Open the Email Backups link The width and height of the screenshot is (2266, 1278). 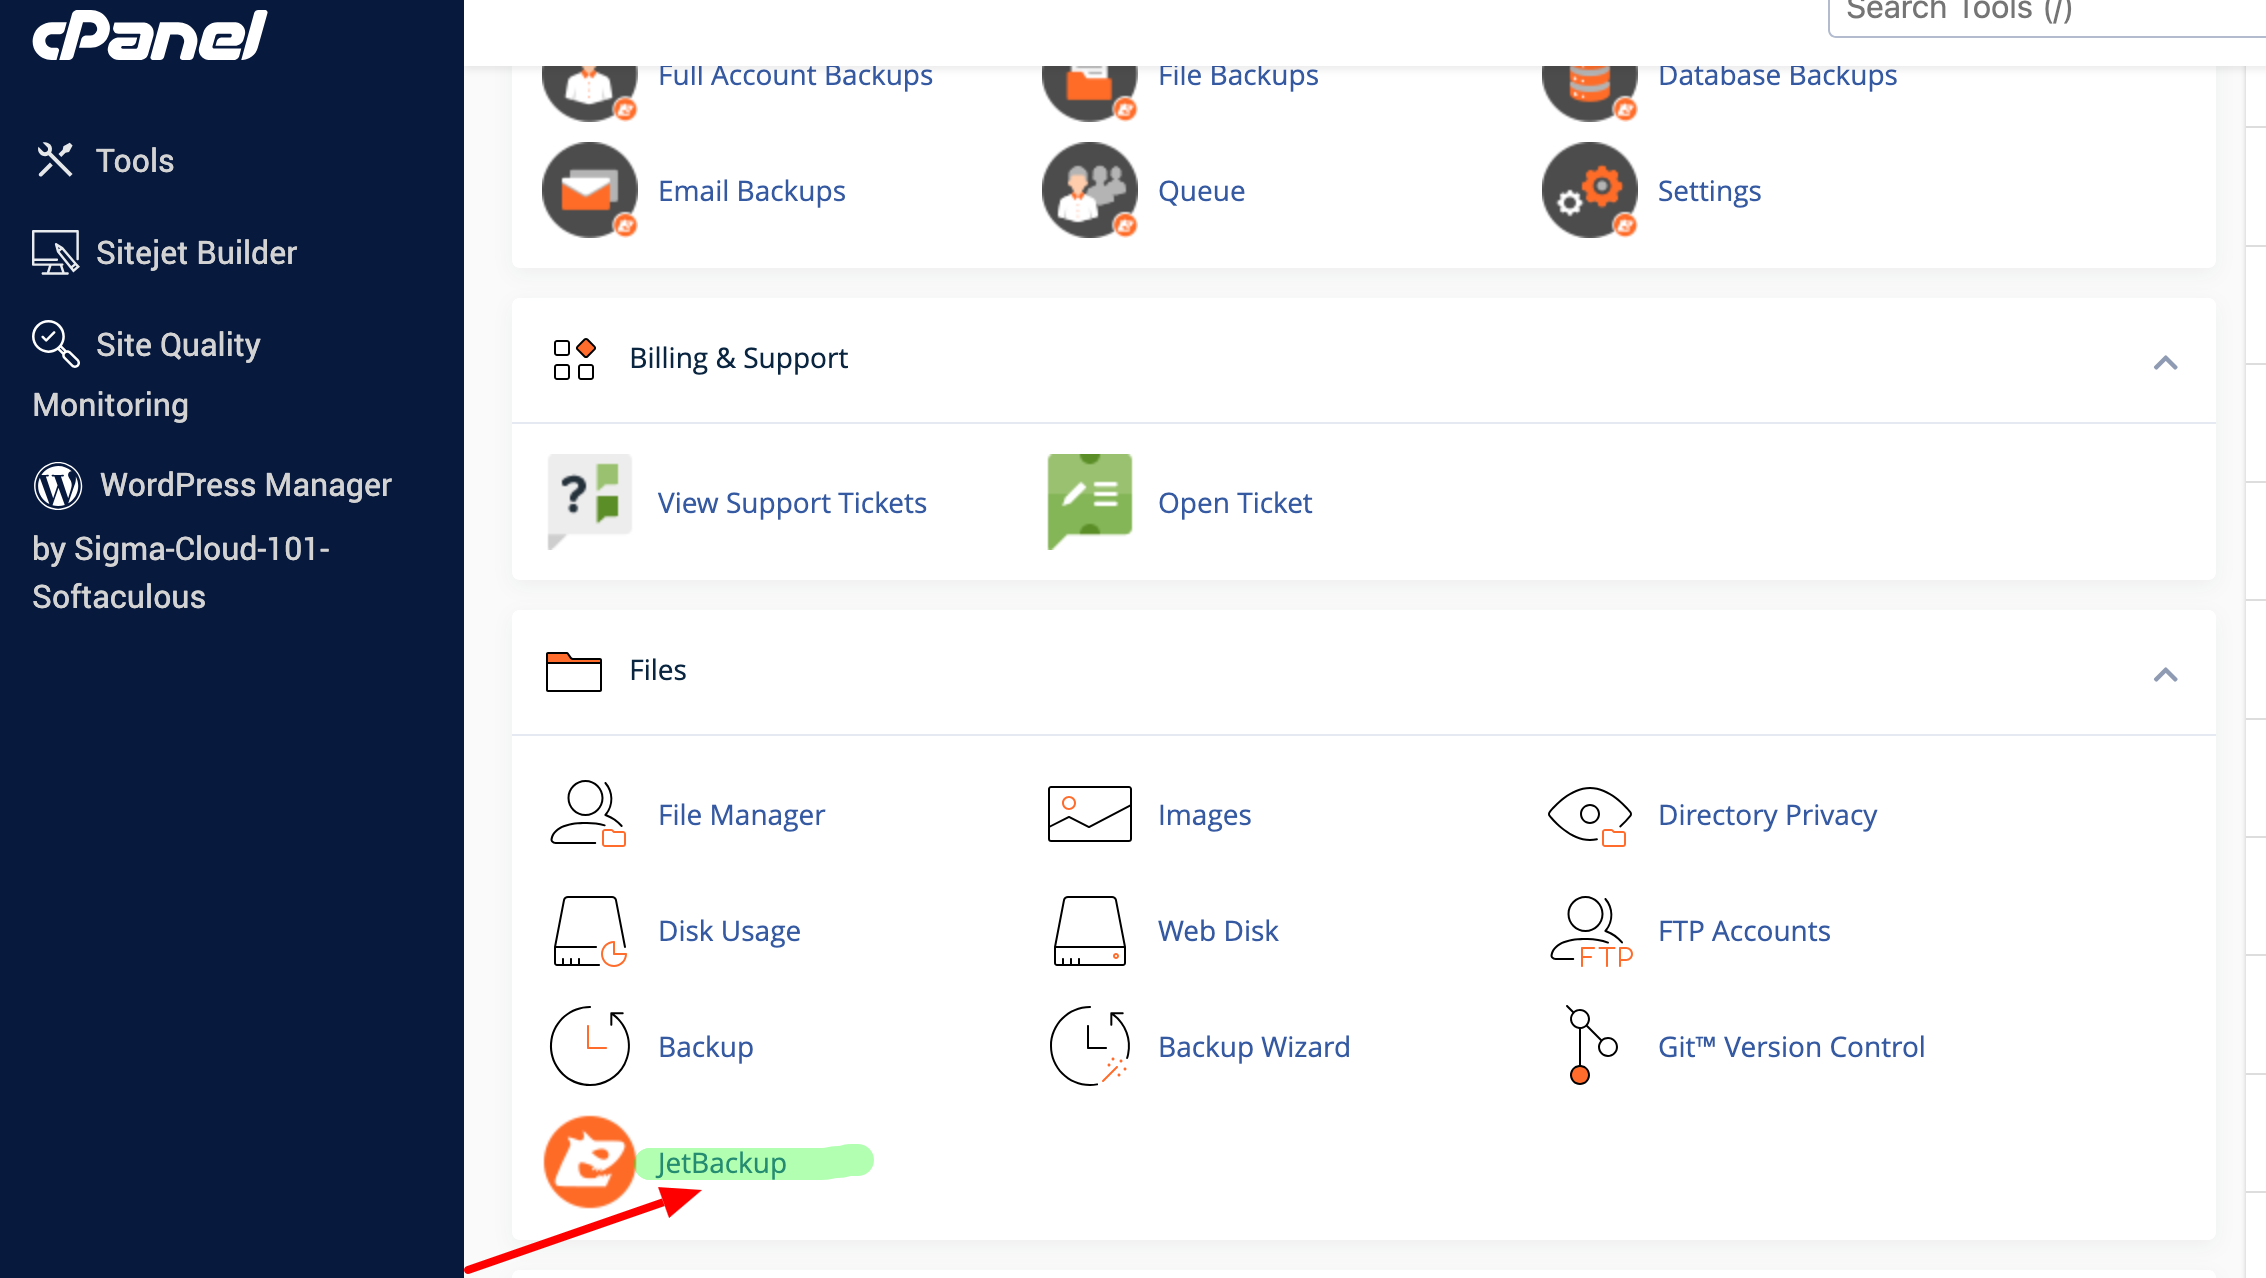(752, 191)
